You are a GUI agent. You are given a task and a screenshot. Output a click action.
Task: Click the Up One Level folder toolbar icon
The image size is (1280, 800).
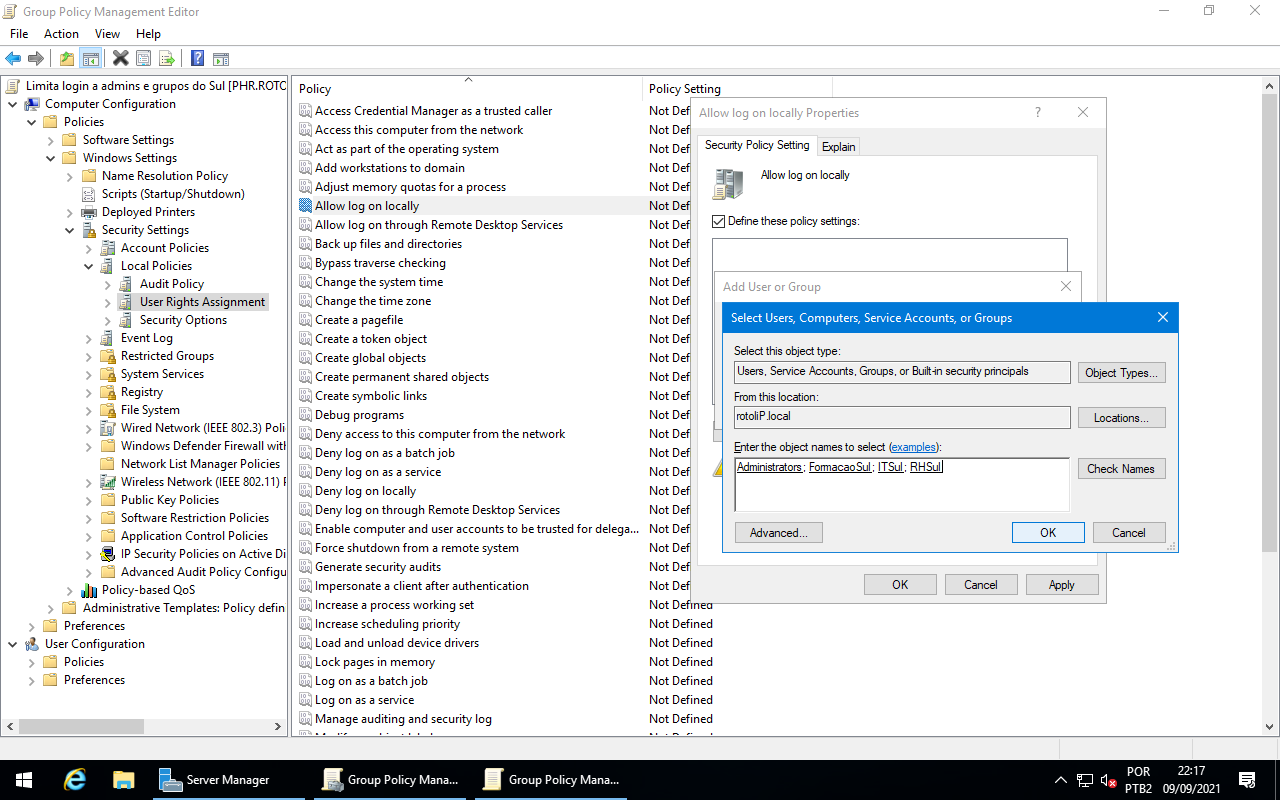tap(66, 58)
